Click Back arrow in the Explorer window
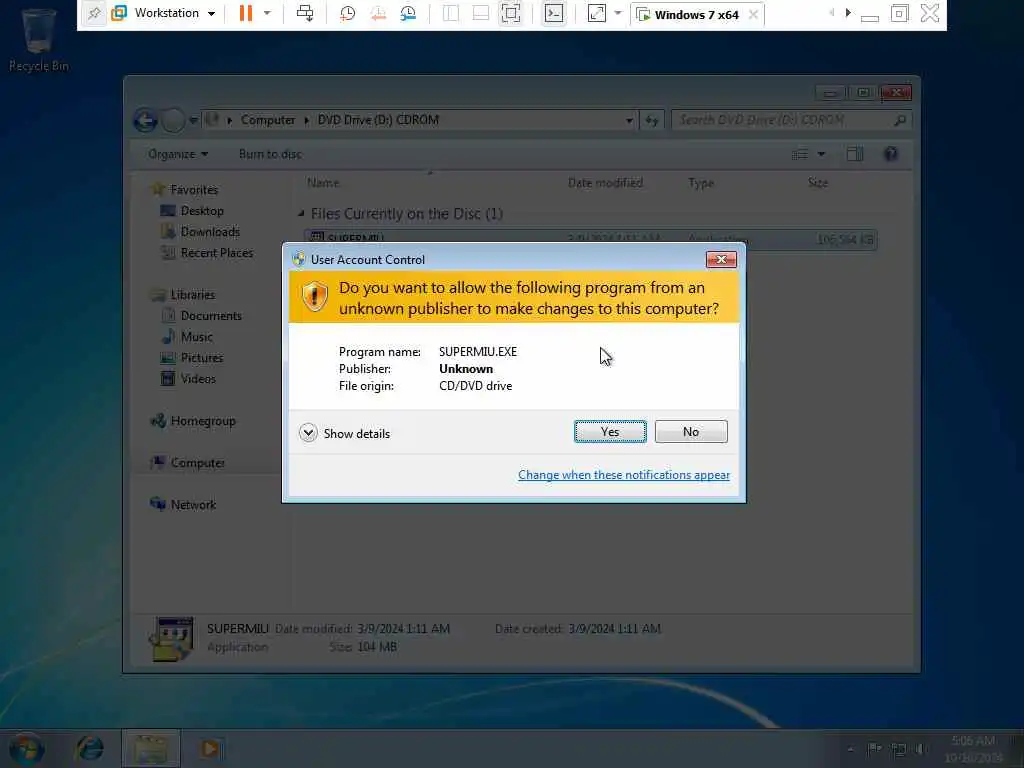1024x768 pixels. 146,121
